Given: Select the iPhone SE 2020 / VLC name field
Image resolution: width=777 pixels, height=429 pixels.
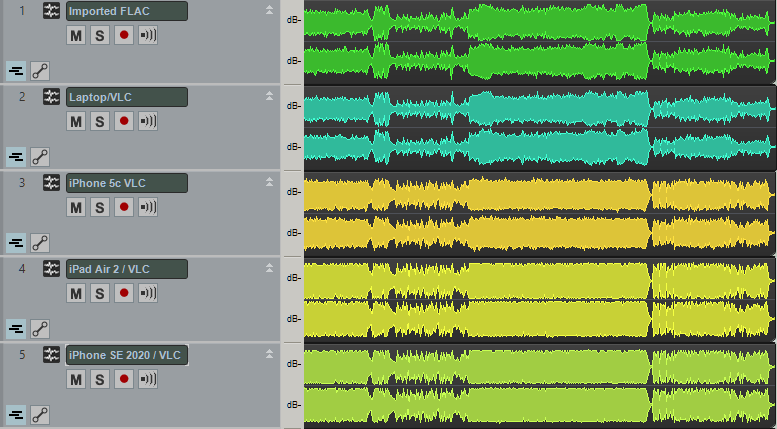Looking at the screenshot, I should click(x=127, y=355).
